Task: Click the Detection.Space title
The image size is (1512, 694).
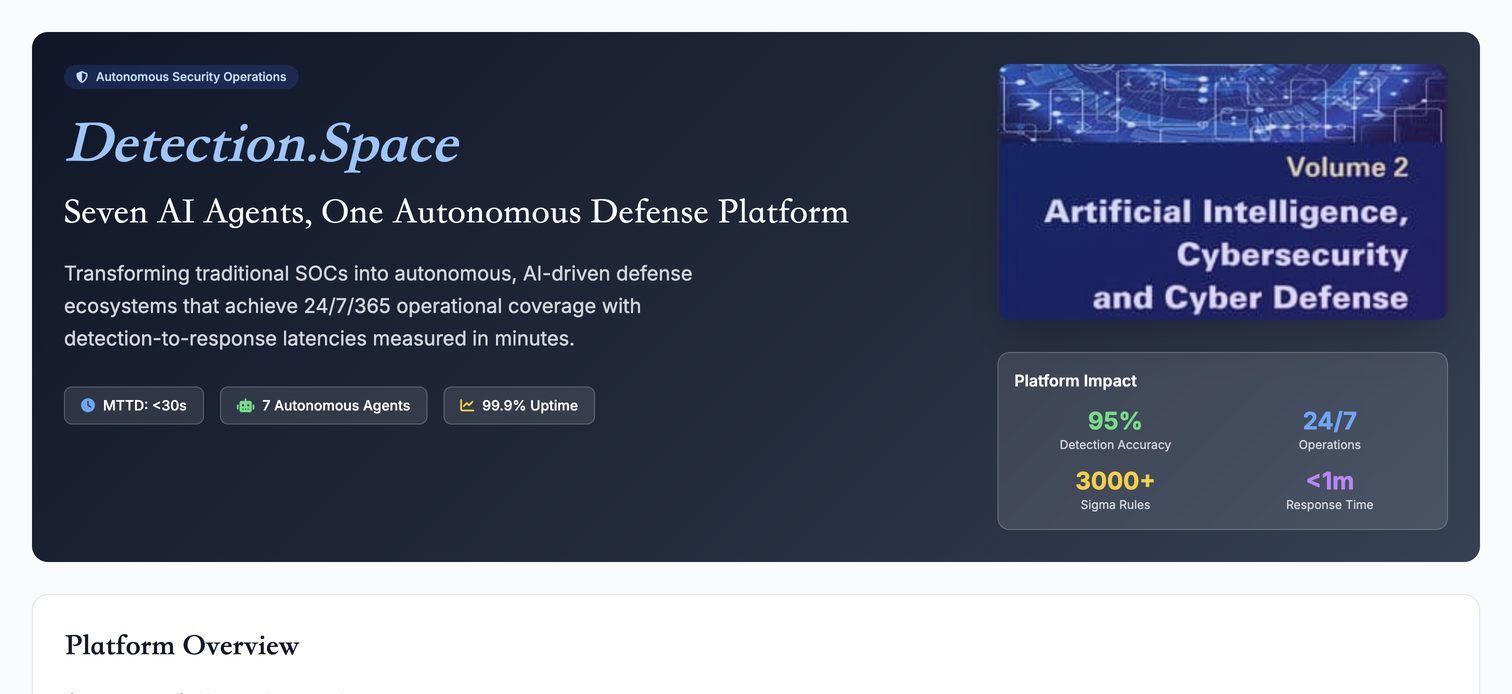Action: [262, 143]
